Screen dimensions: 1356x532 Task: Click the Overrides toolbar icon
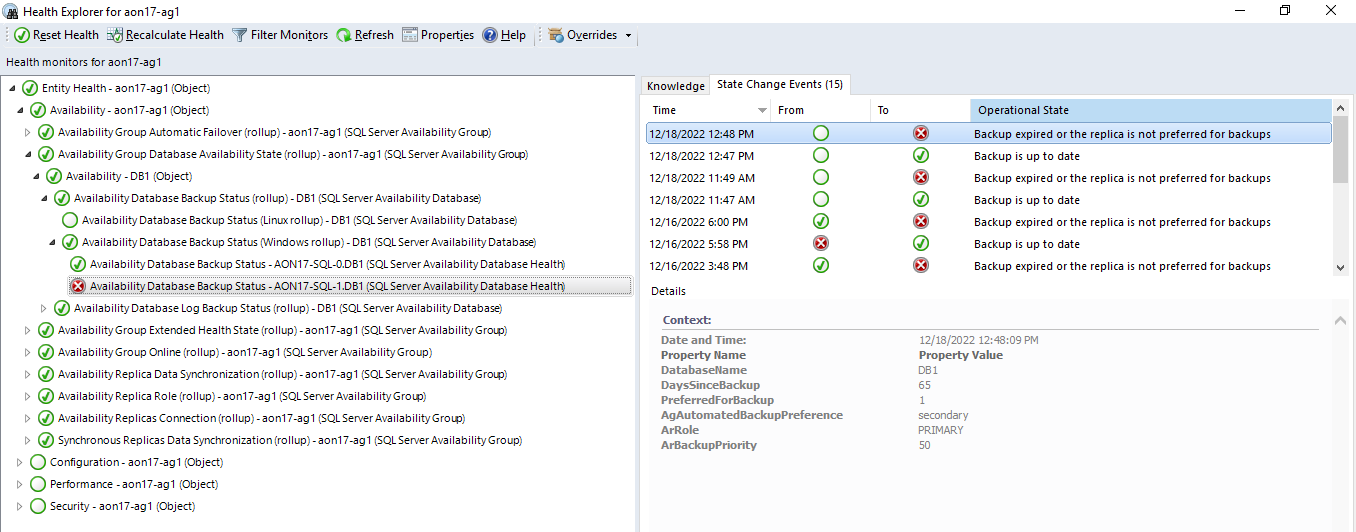tap(556, 35)
